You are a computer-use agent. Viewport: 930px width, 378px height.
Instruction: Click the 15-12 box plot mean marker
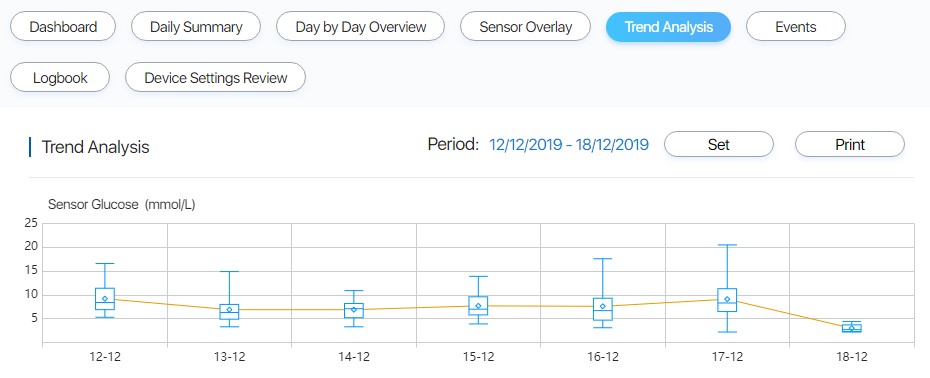tap(478, 306)
